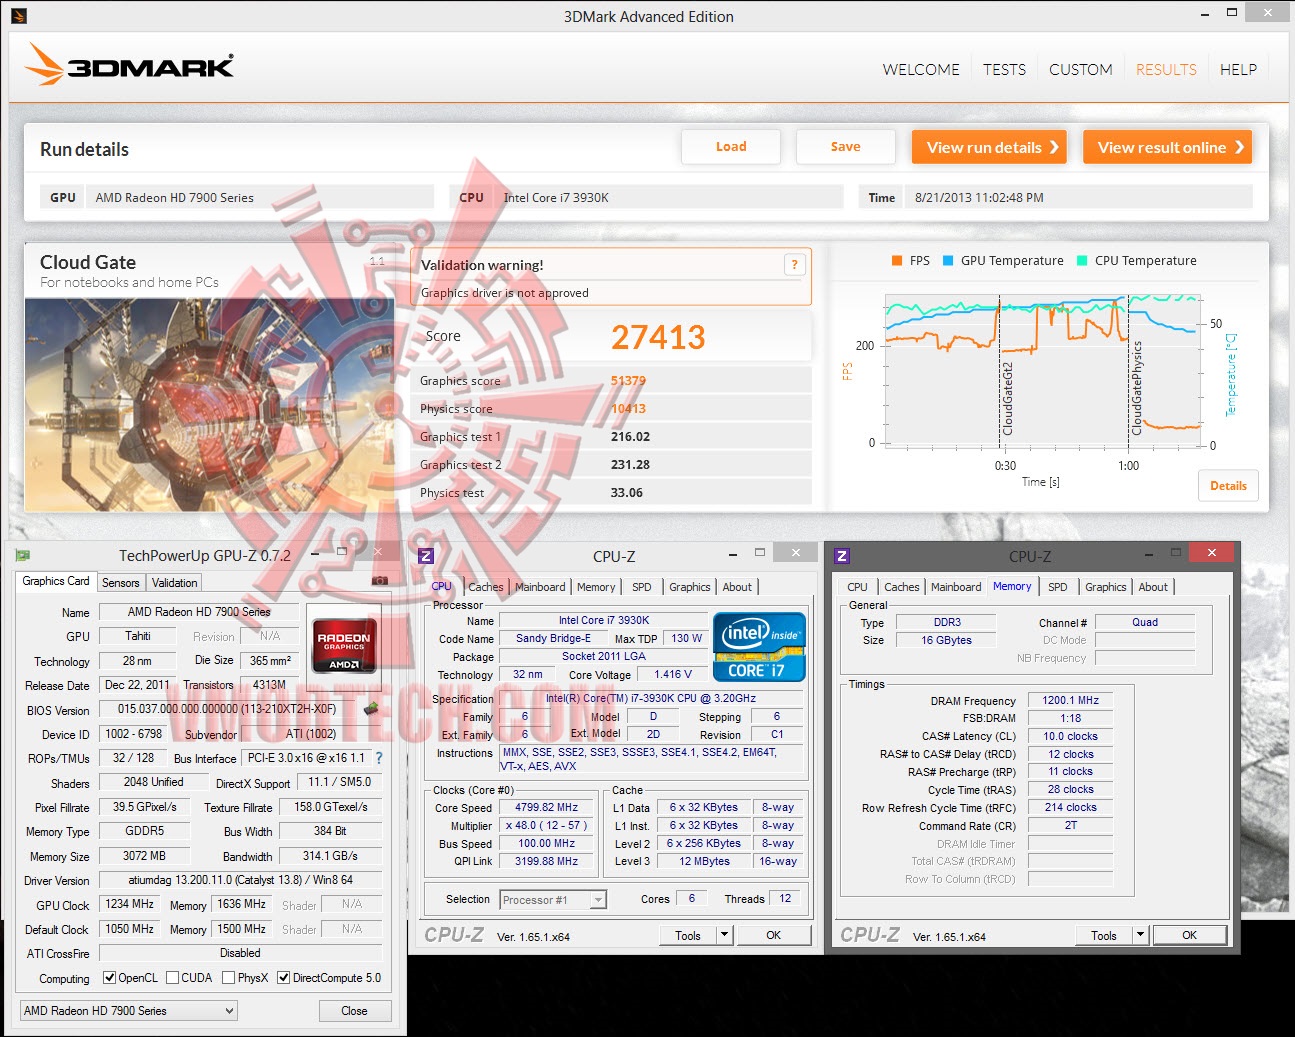Save the BIOS using the chip icon in GPU-Z
This screenshot has height=1037, width=1295.
(371, 709)
